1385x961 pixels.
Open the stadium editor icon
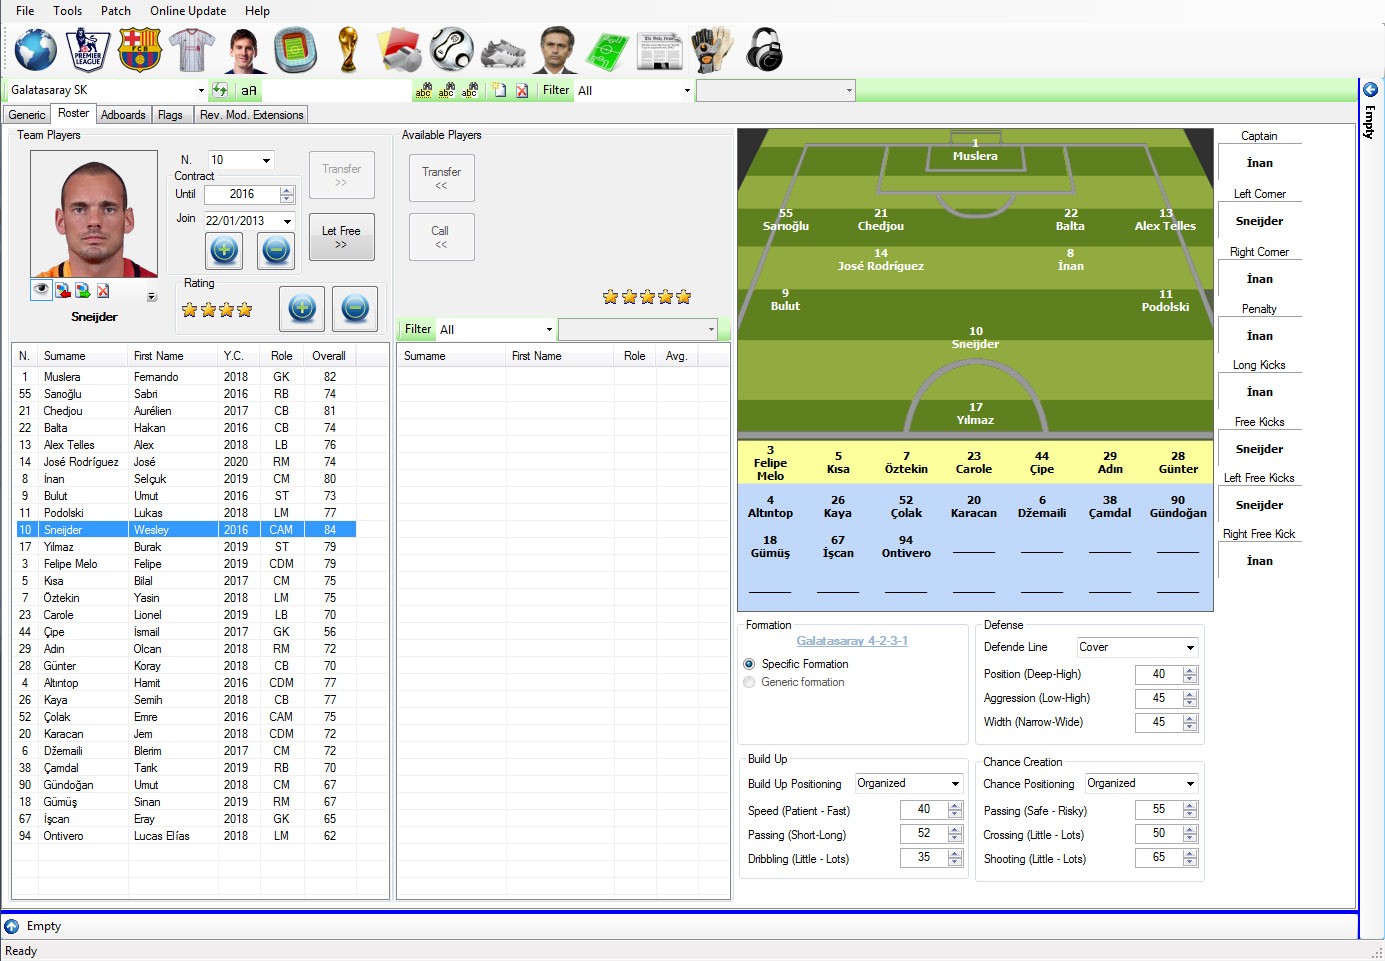pyautogui.click(x=295, y=50)
